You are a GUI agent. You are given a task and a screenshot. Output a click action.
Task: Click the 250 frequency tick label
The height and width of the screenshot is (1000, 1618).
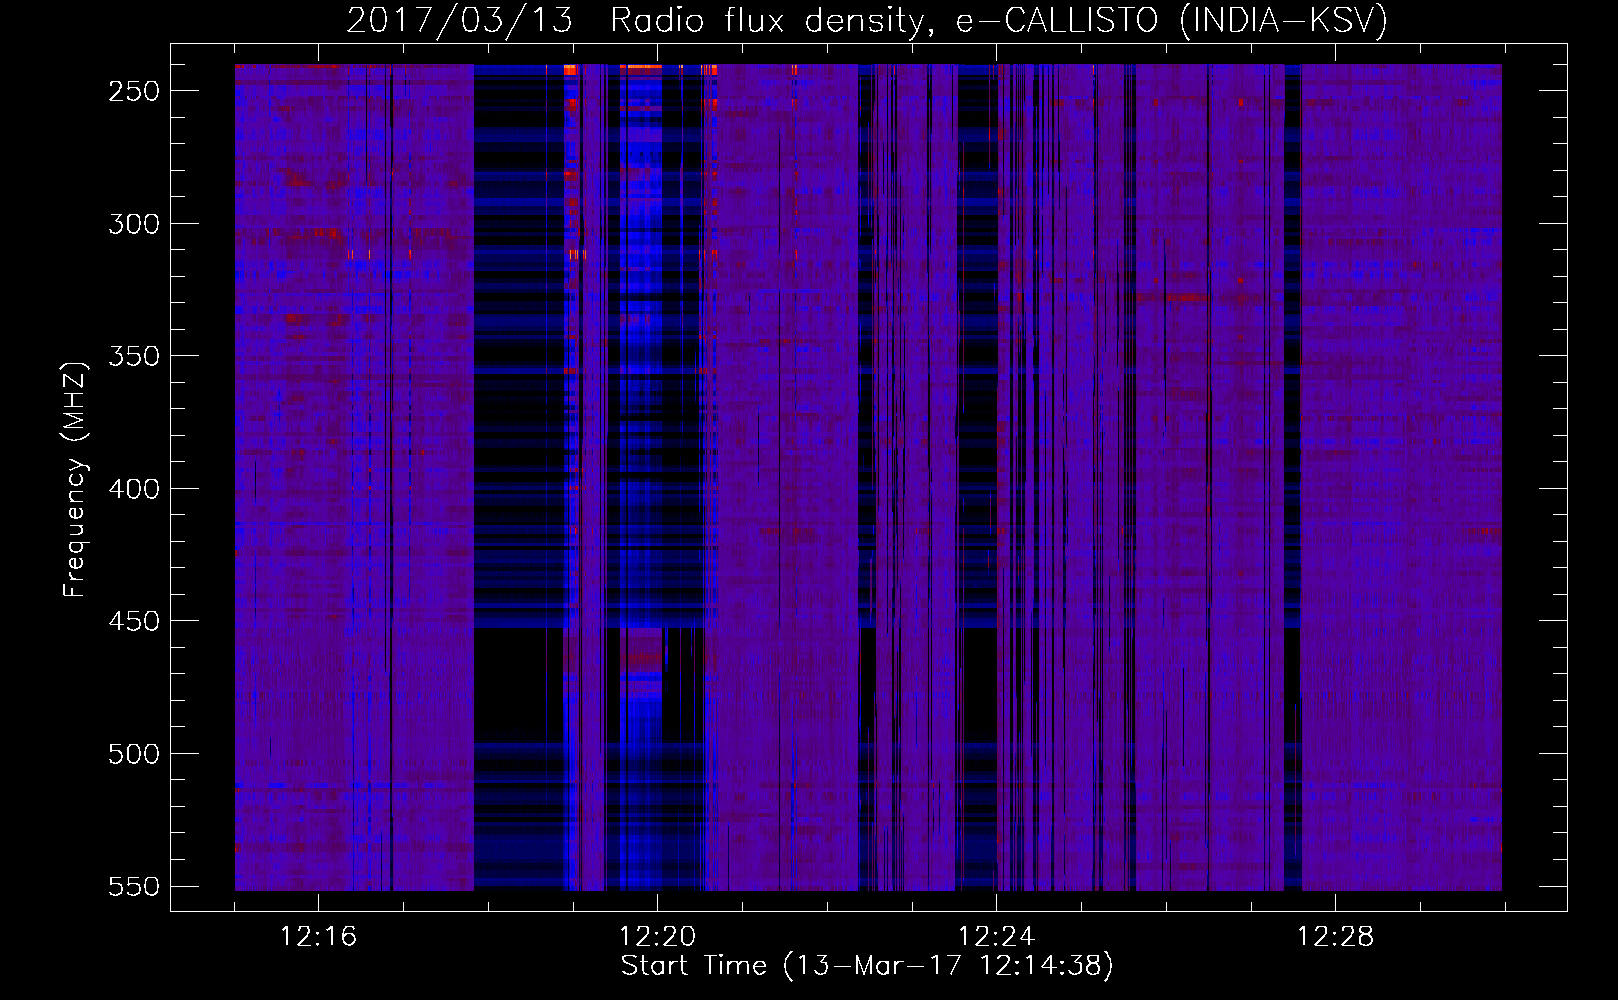[x=134, y=91]
